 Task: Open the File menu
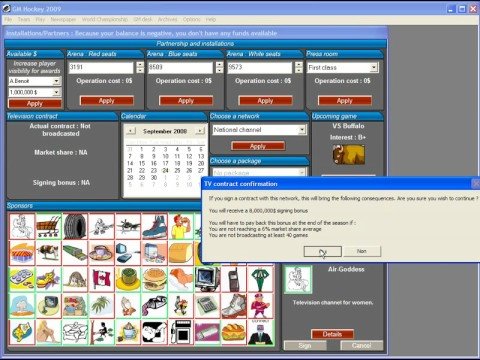(8, 20)
